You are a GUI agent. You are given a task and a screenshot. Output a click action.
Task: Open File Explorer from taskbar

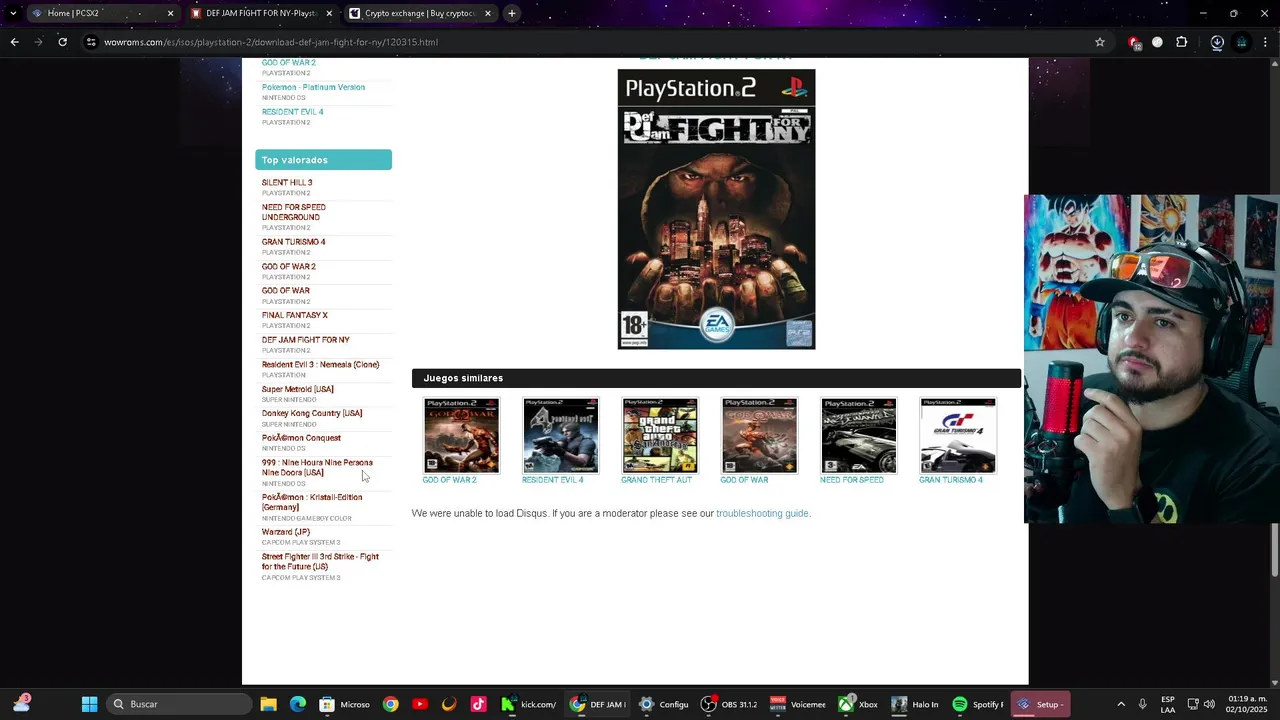pos(268,704)
